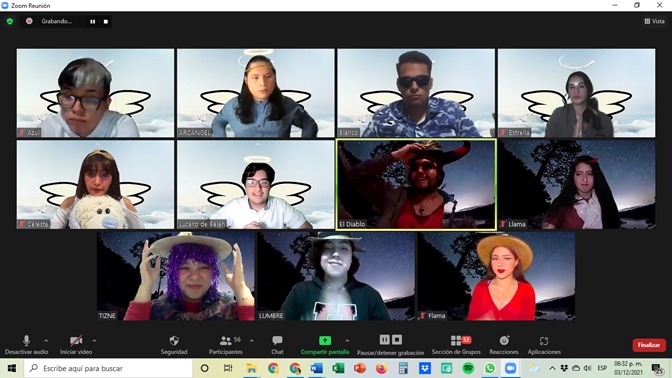Expand audio options arrow beside Desactivar audio

46,341
